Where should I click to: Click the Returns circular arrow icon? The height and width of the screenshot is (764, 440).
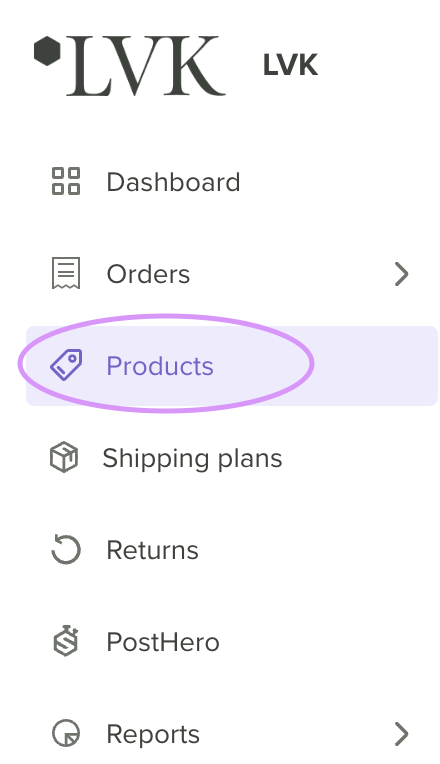pos(66,549)
